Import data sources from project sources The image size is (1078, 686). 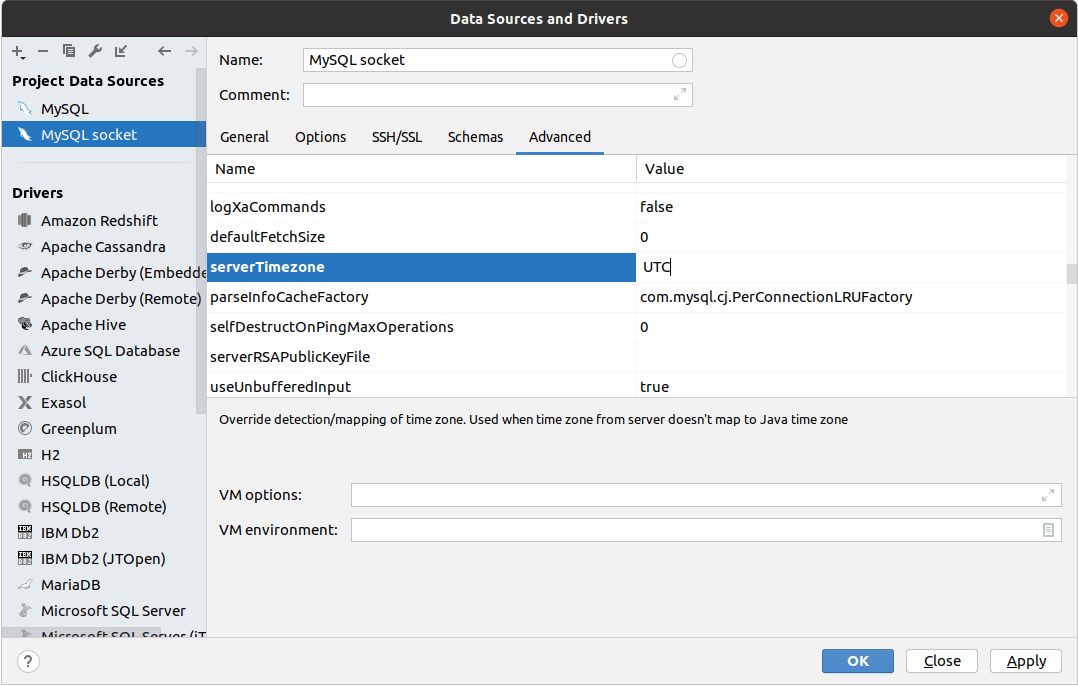coord(121,51)
